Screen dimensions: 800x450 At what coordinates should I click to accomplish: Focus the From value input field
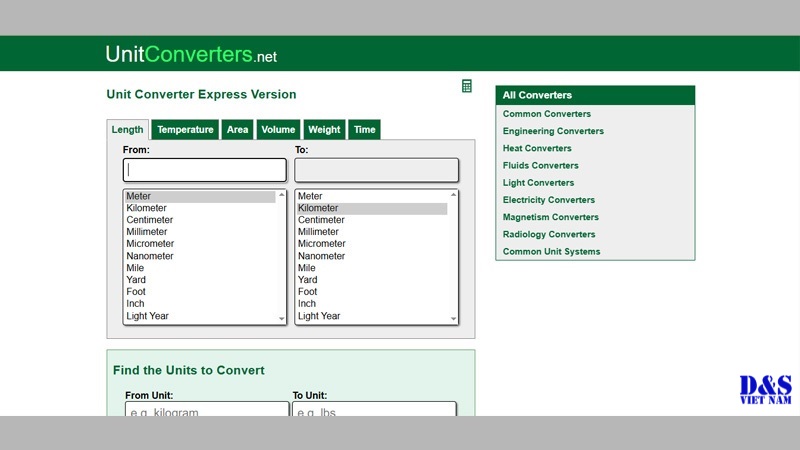[205, 170]
